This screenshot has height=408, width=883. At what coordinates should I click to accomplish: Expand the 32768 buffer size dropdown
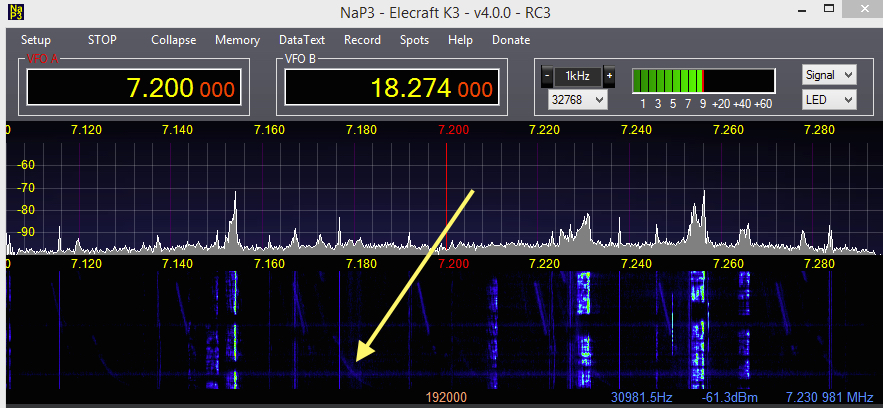click(x=578, y=100)
